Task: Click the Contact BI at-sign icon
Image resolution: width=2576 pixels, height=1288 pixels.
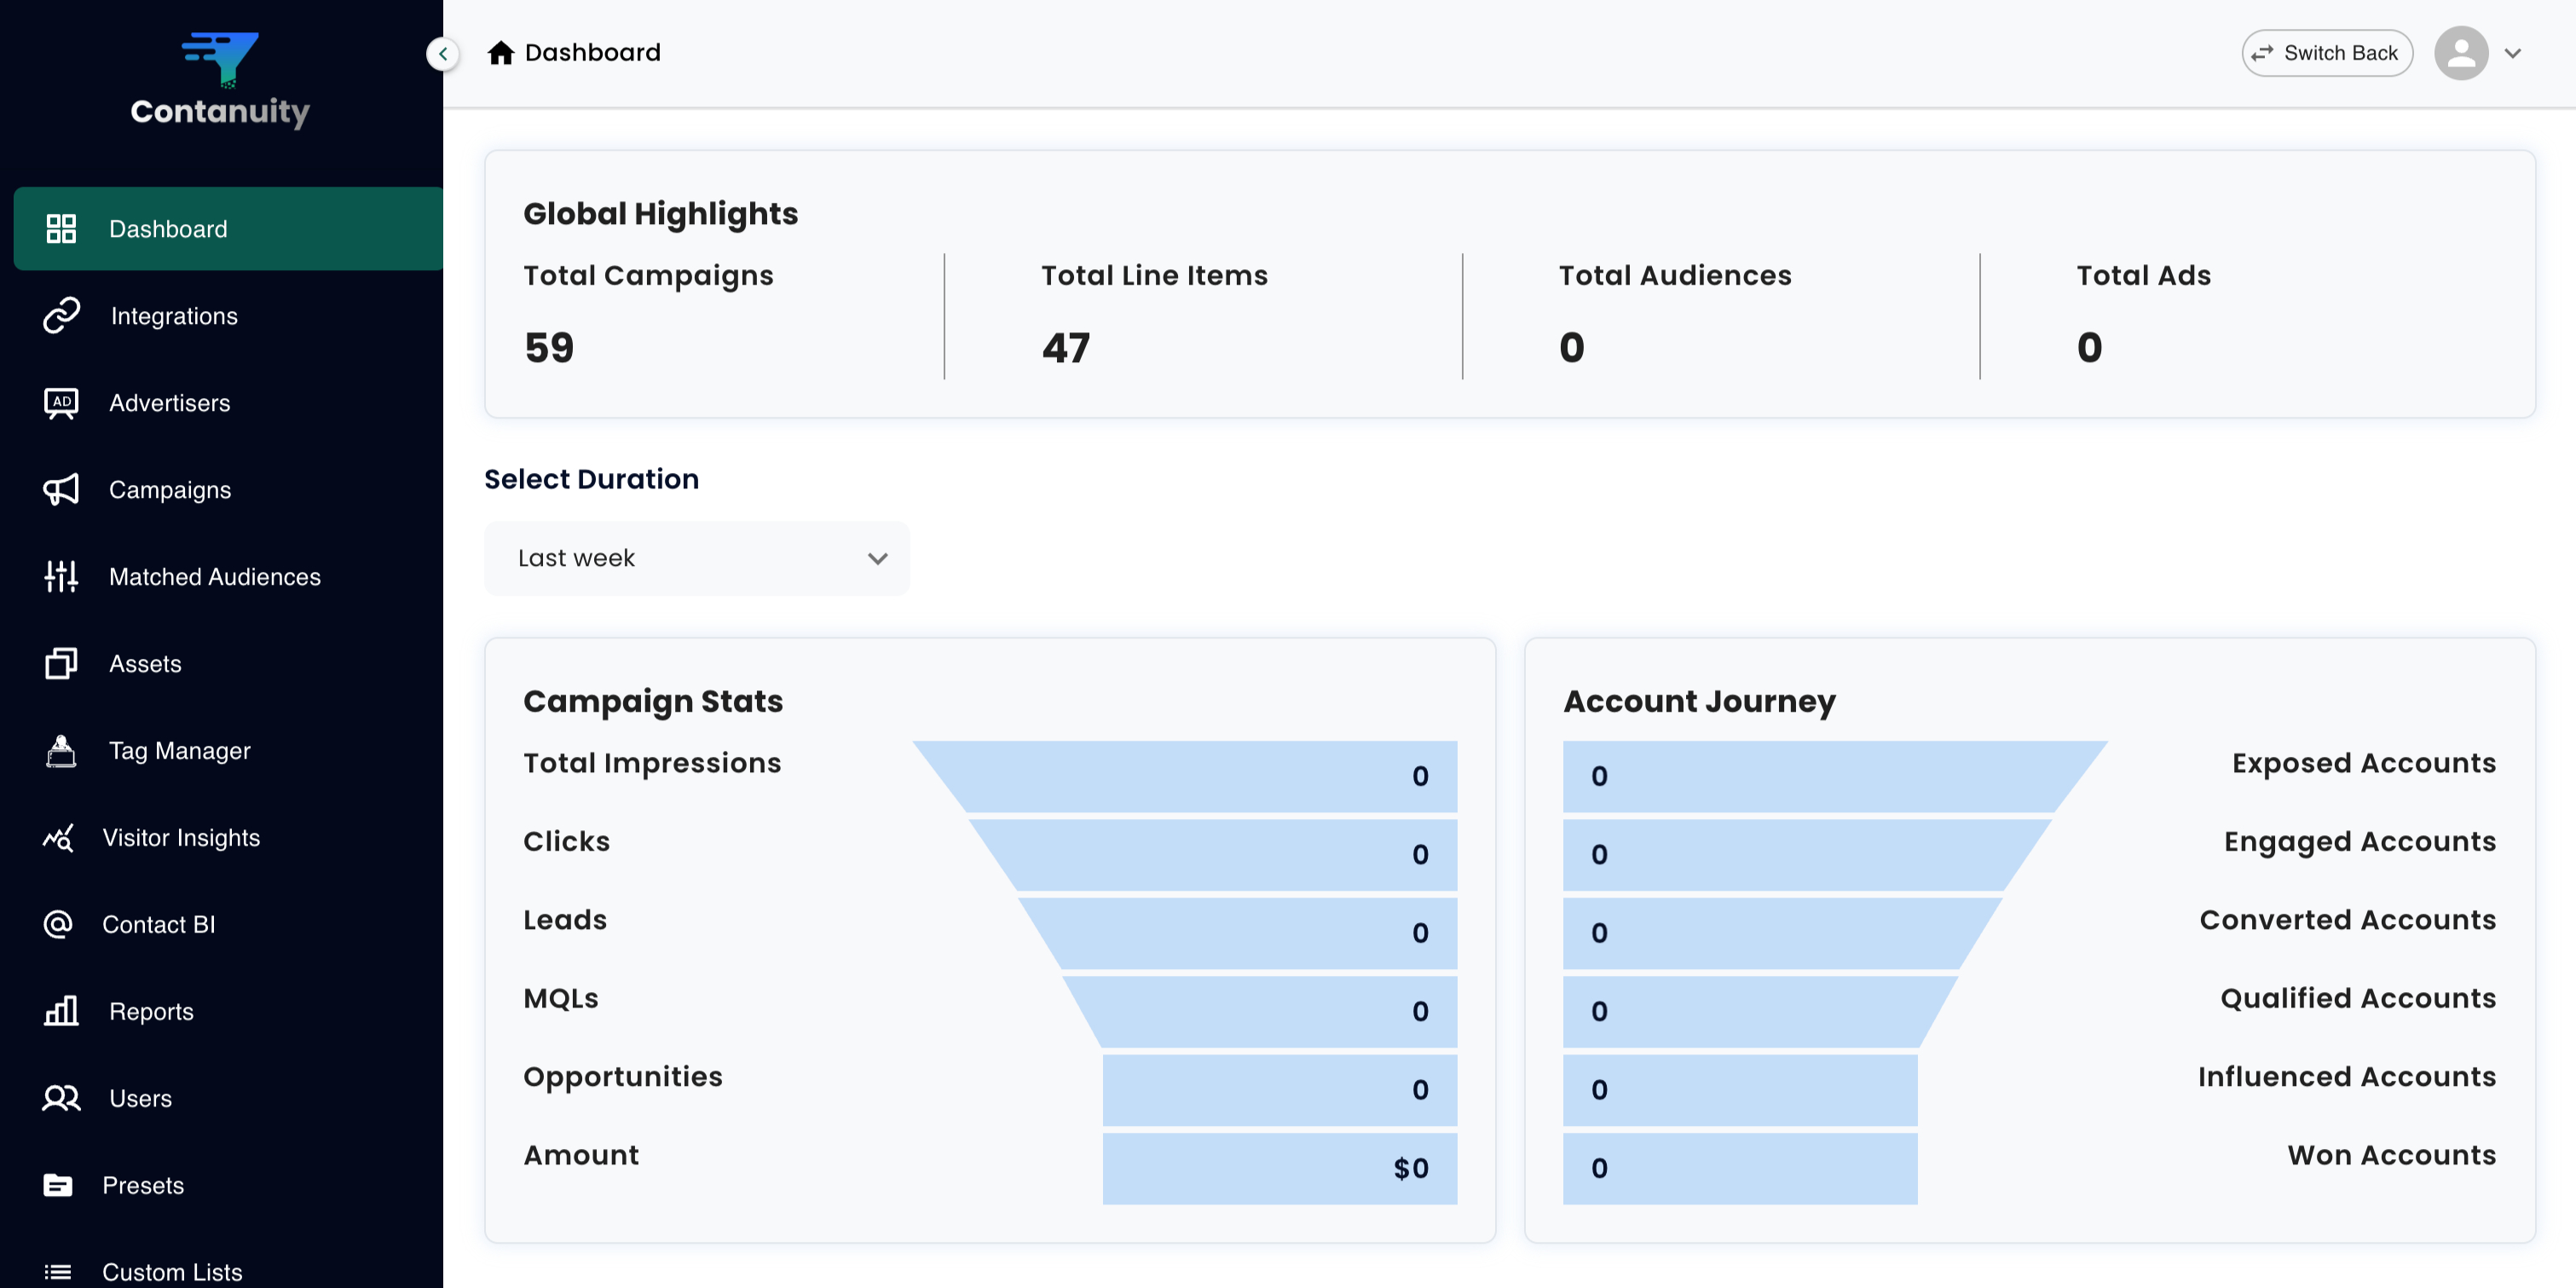Action: [58, 924]
